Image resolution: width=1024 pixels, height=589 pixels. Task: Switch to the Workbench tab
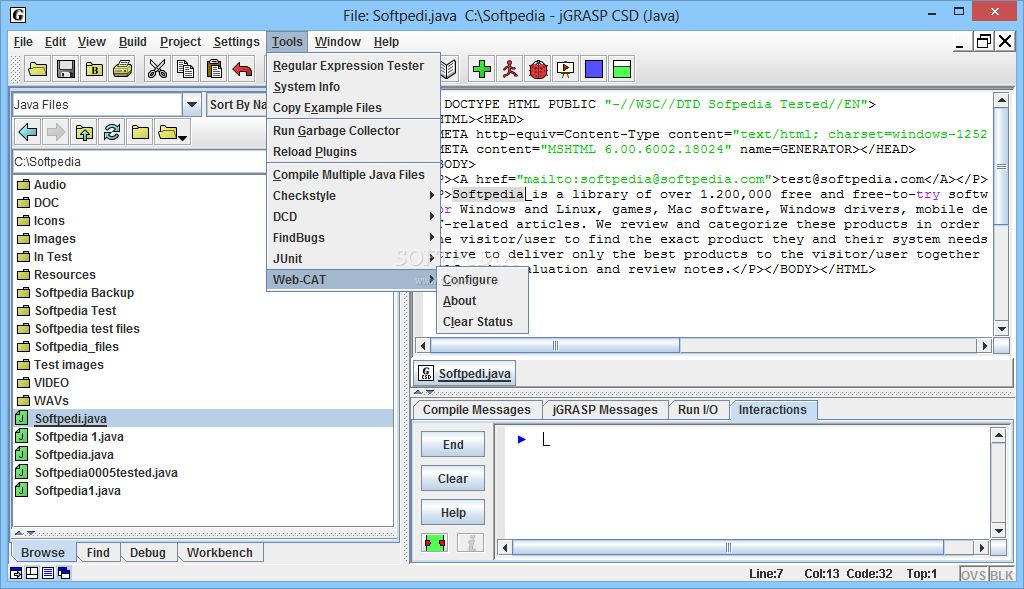pos(219,553)
